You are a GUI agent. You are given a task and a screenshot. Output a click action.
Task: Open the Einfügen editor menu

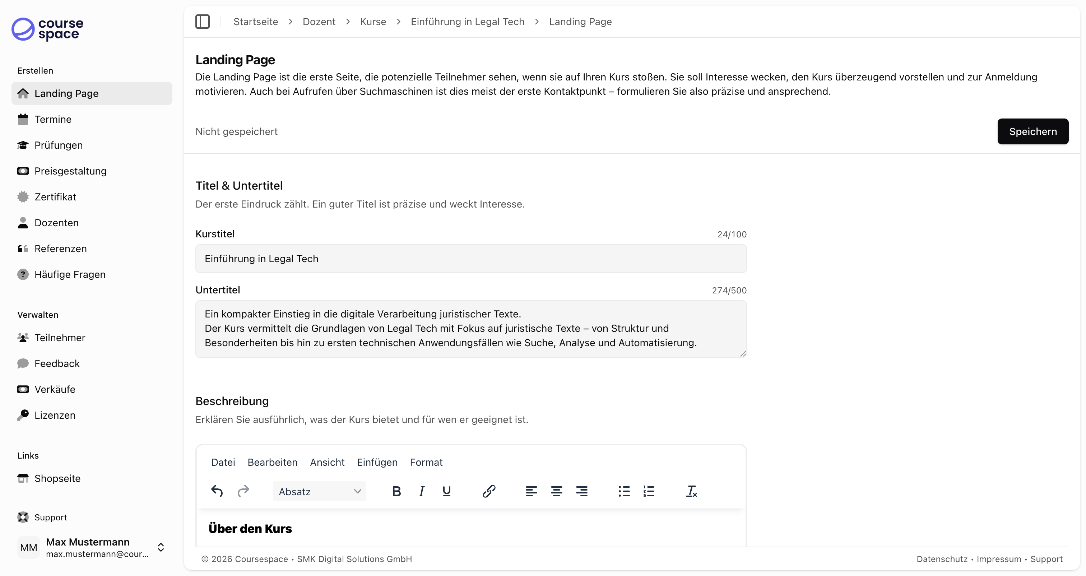377,462
